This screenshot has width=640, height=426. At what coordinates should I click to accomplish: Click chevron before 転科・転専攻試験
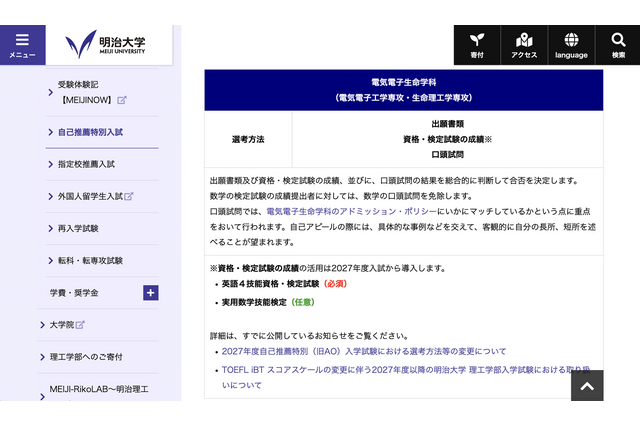tap(51, 261)
